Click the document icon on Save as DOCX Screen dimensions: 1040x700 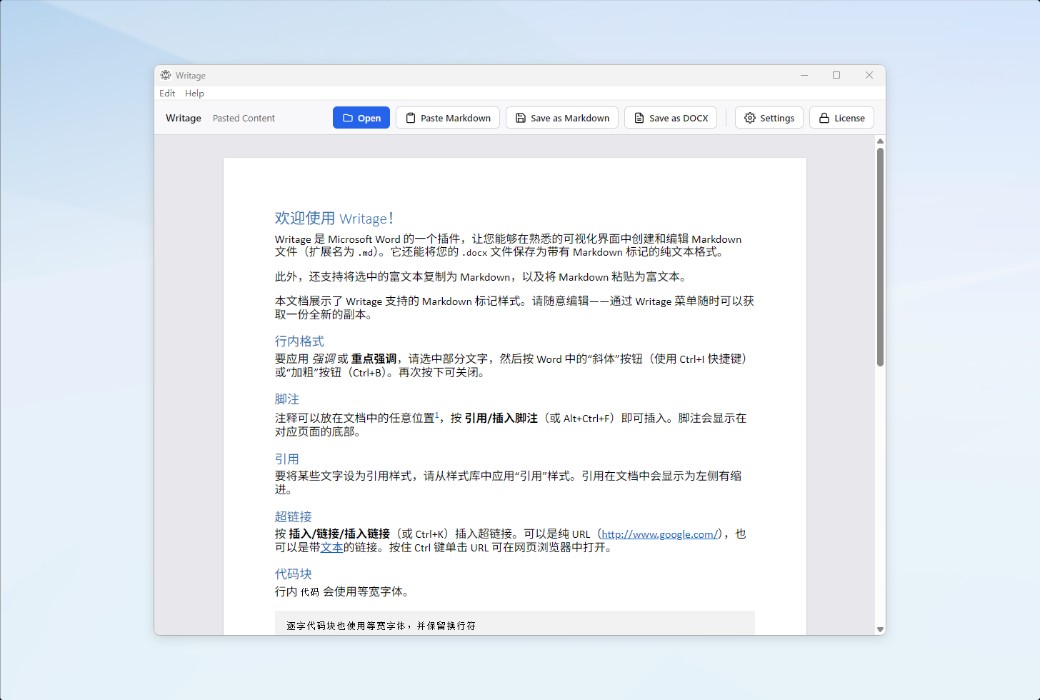click(x=638, y=117)
